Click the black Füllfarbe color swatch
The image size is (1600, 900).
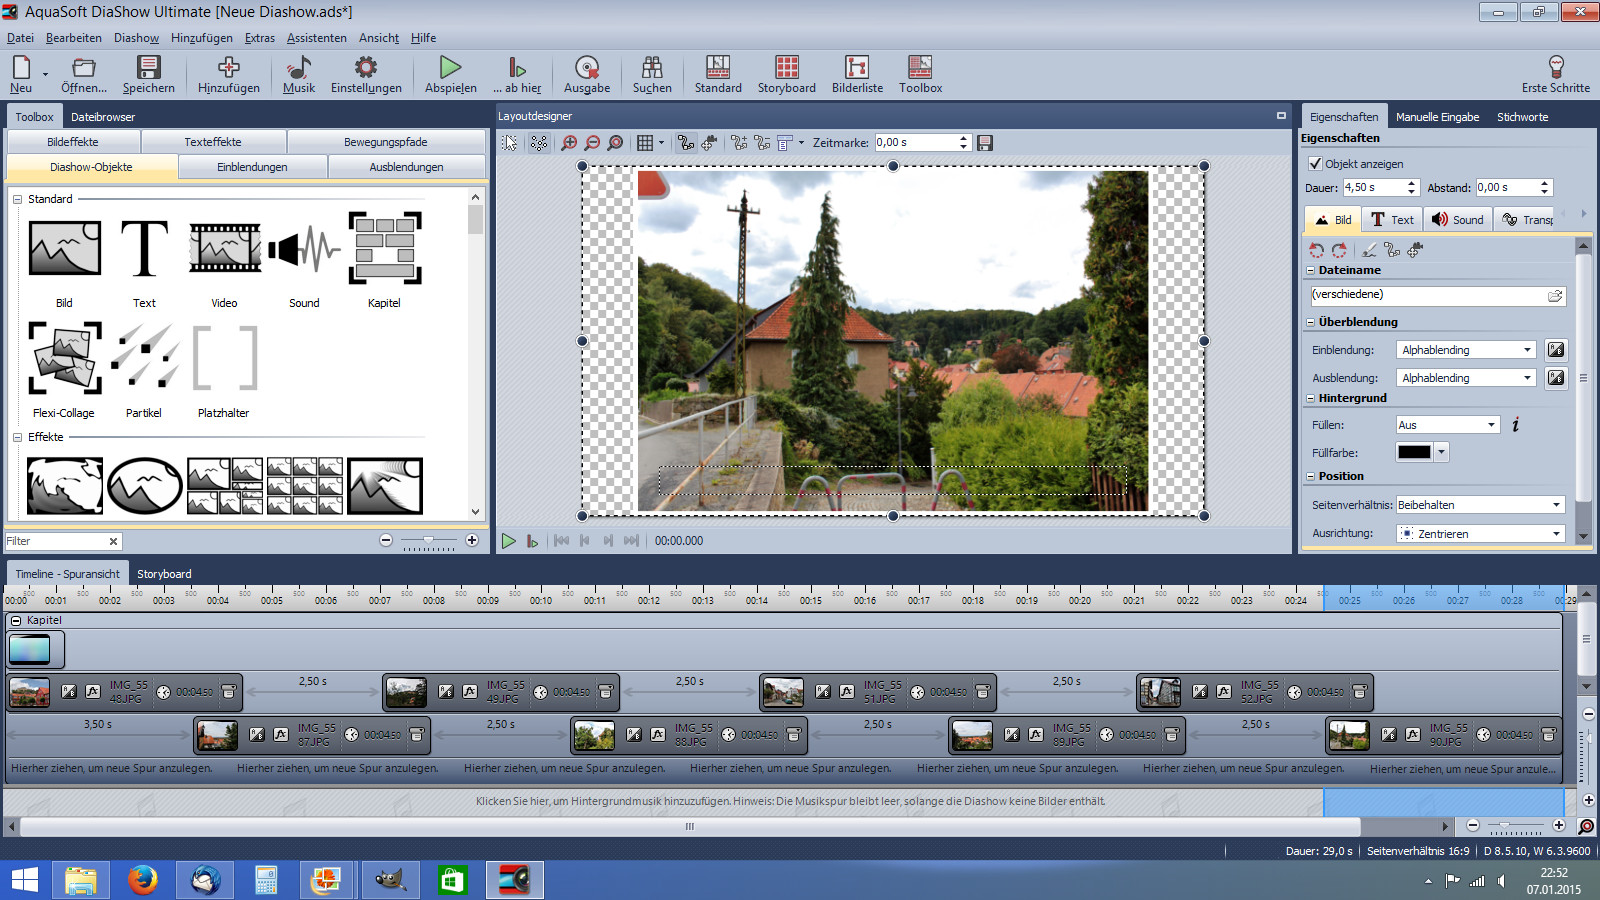click(x=1414, y=453)
